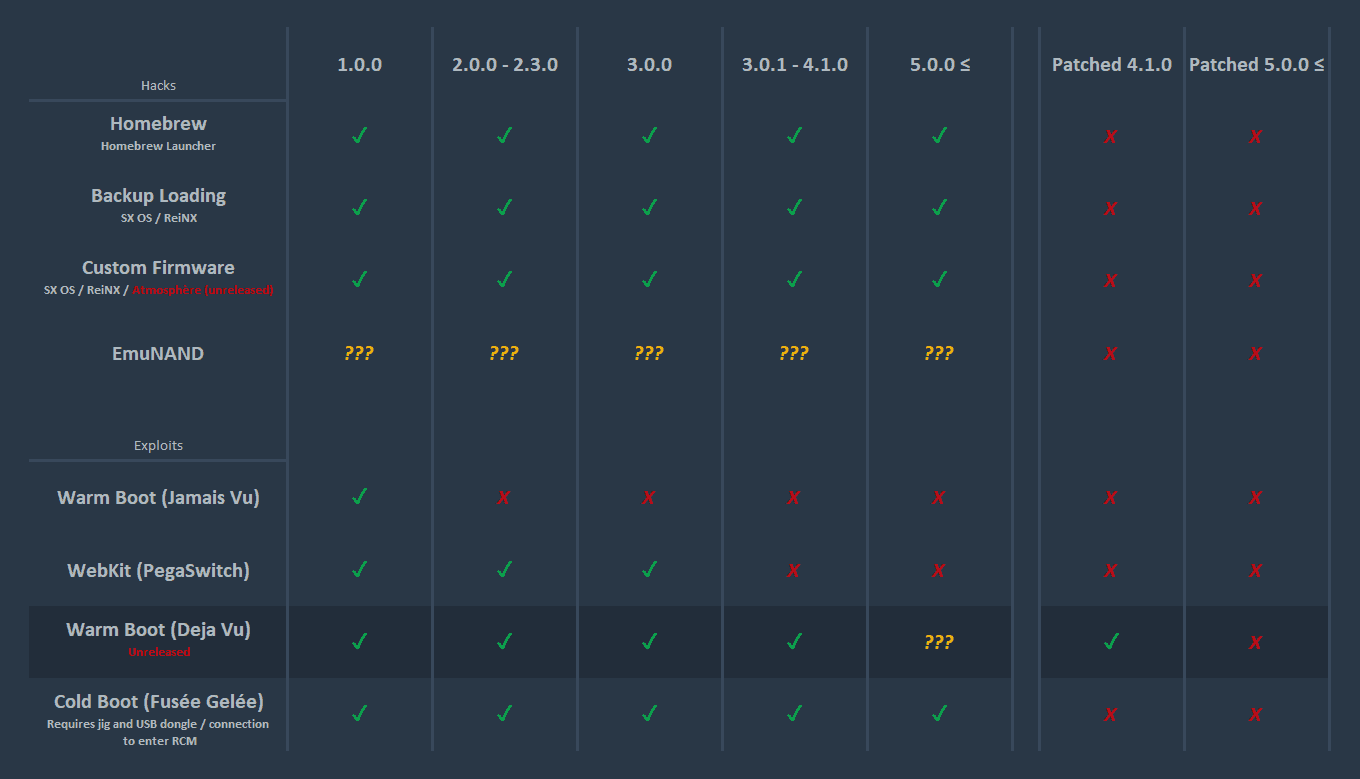Click Deja Vu checkmark under 2.0.0 - 2.3.0

tap(505, 641)
